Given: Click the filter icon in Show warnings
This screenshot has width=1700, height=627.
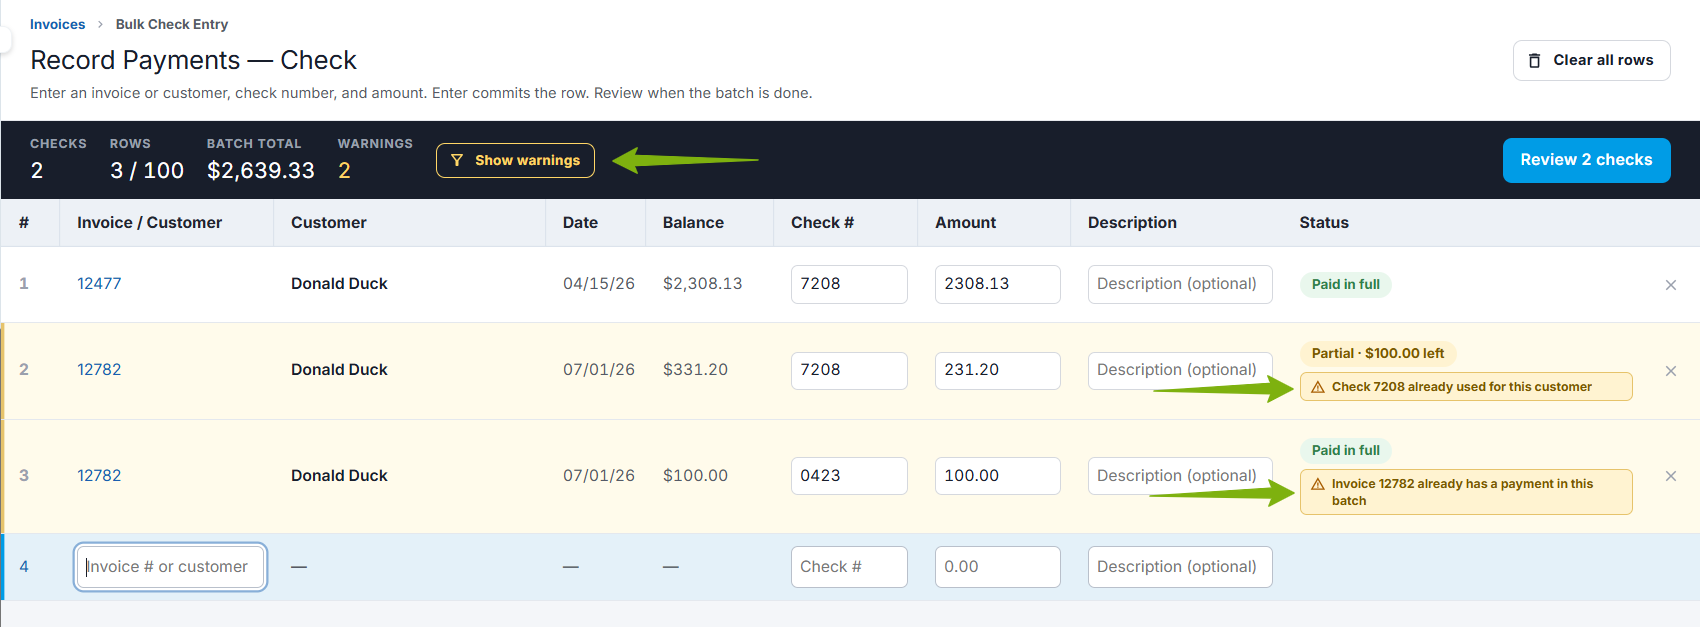Looking at the screenshot, I should click(x=457, y=160).
